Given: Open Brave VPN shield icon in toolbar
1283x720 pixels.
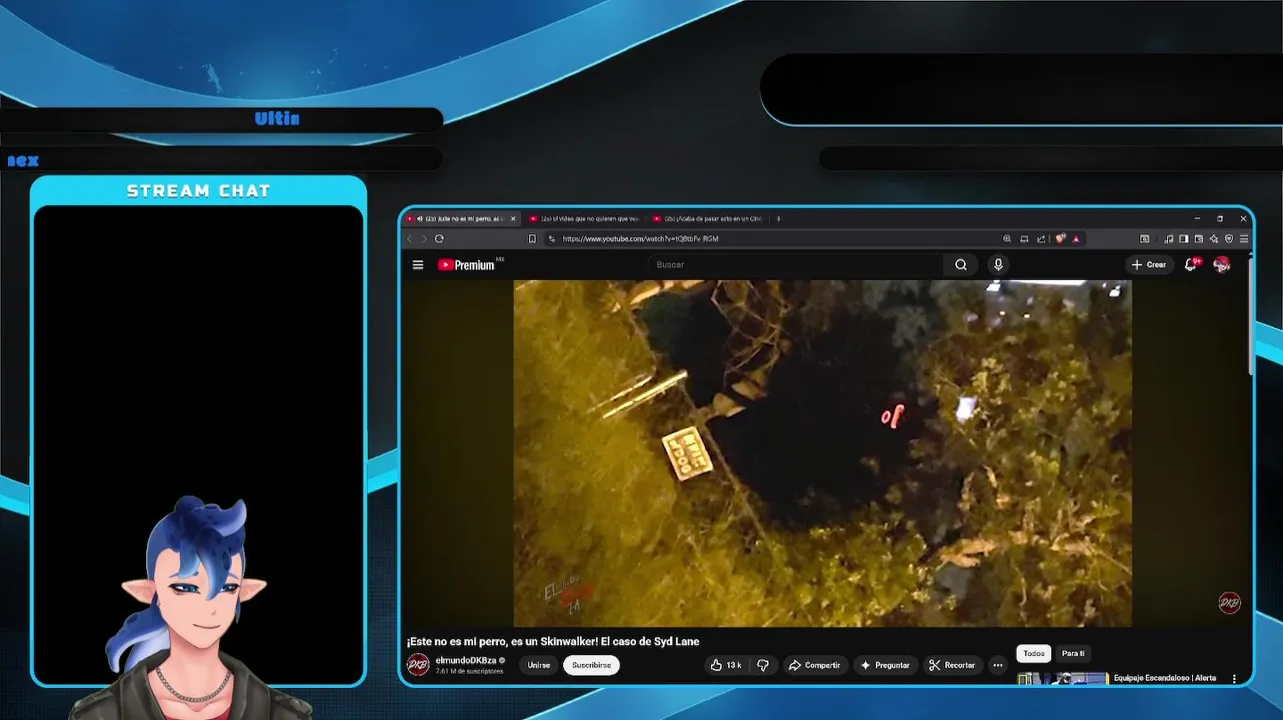Looking at the screenshot, I should pyautogui.click(x=1229, y=239).
